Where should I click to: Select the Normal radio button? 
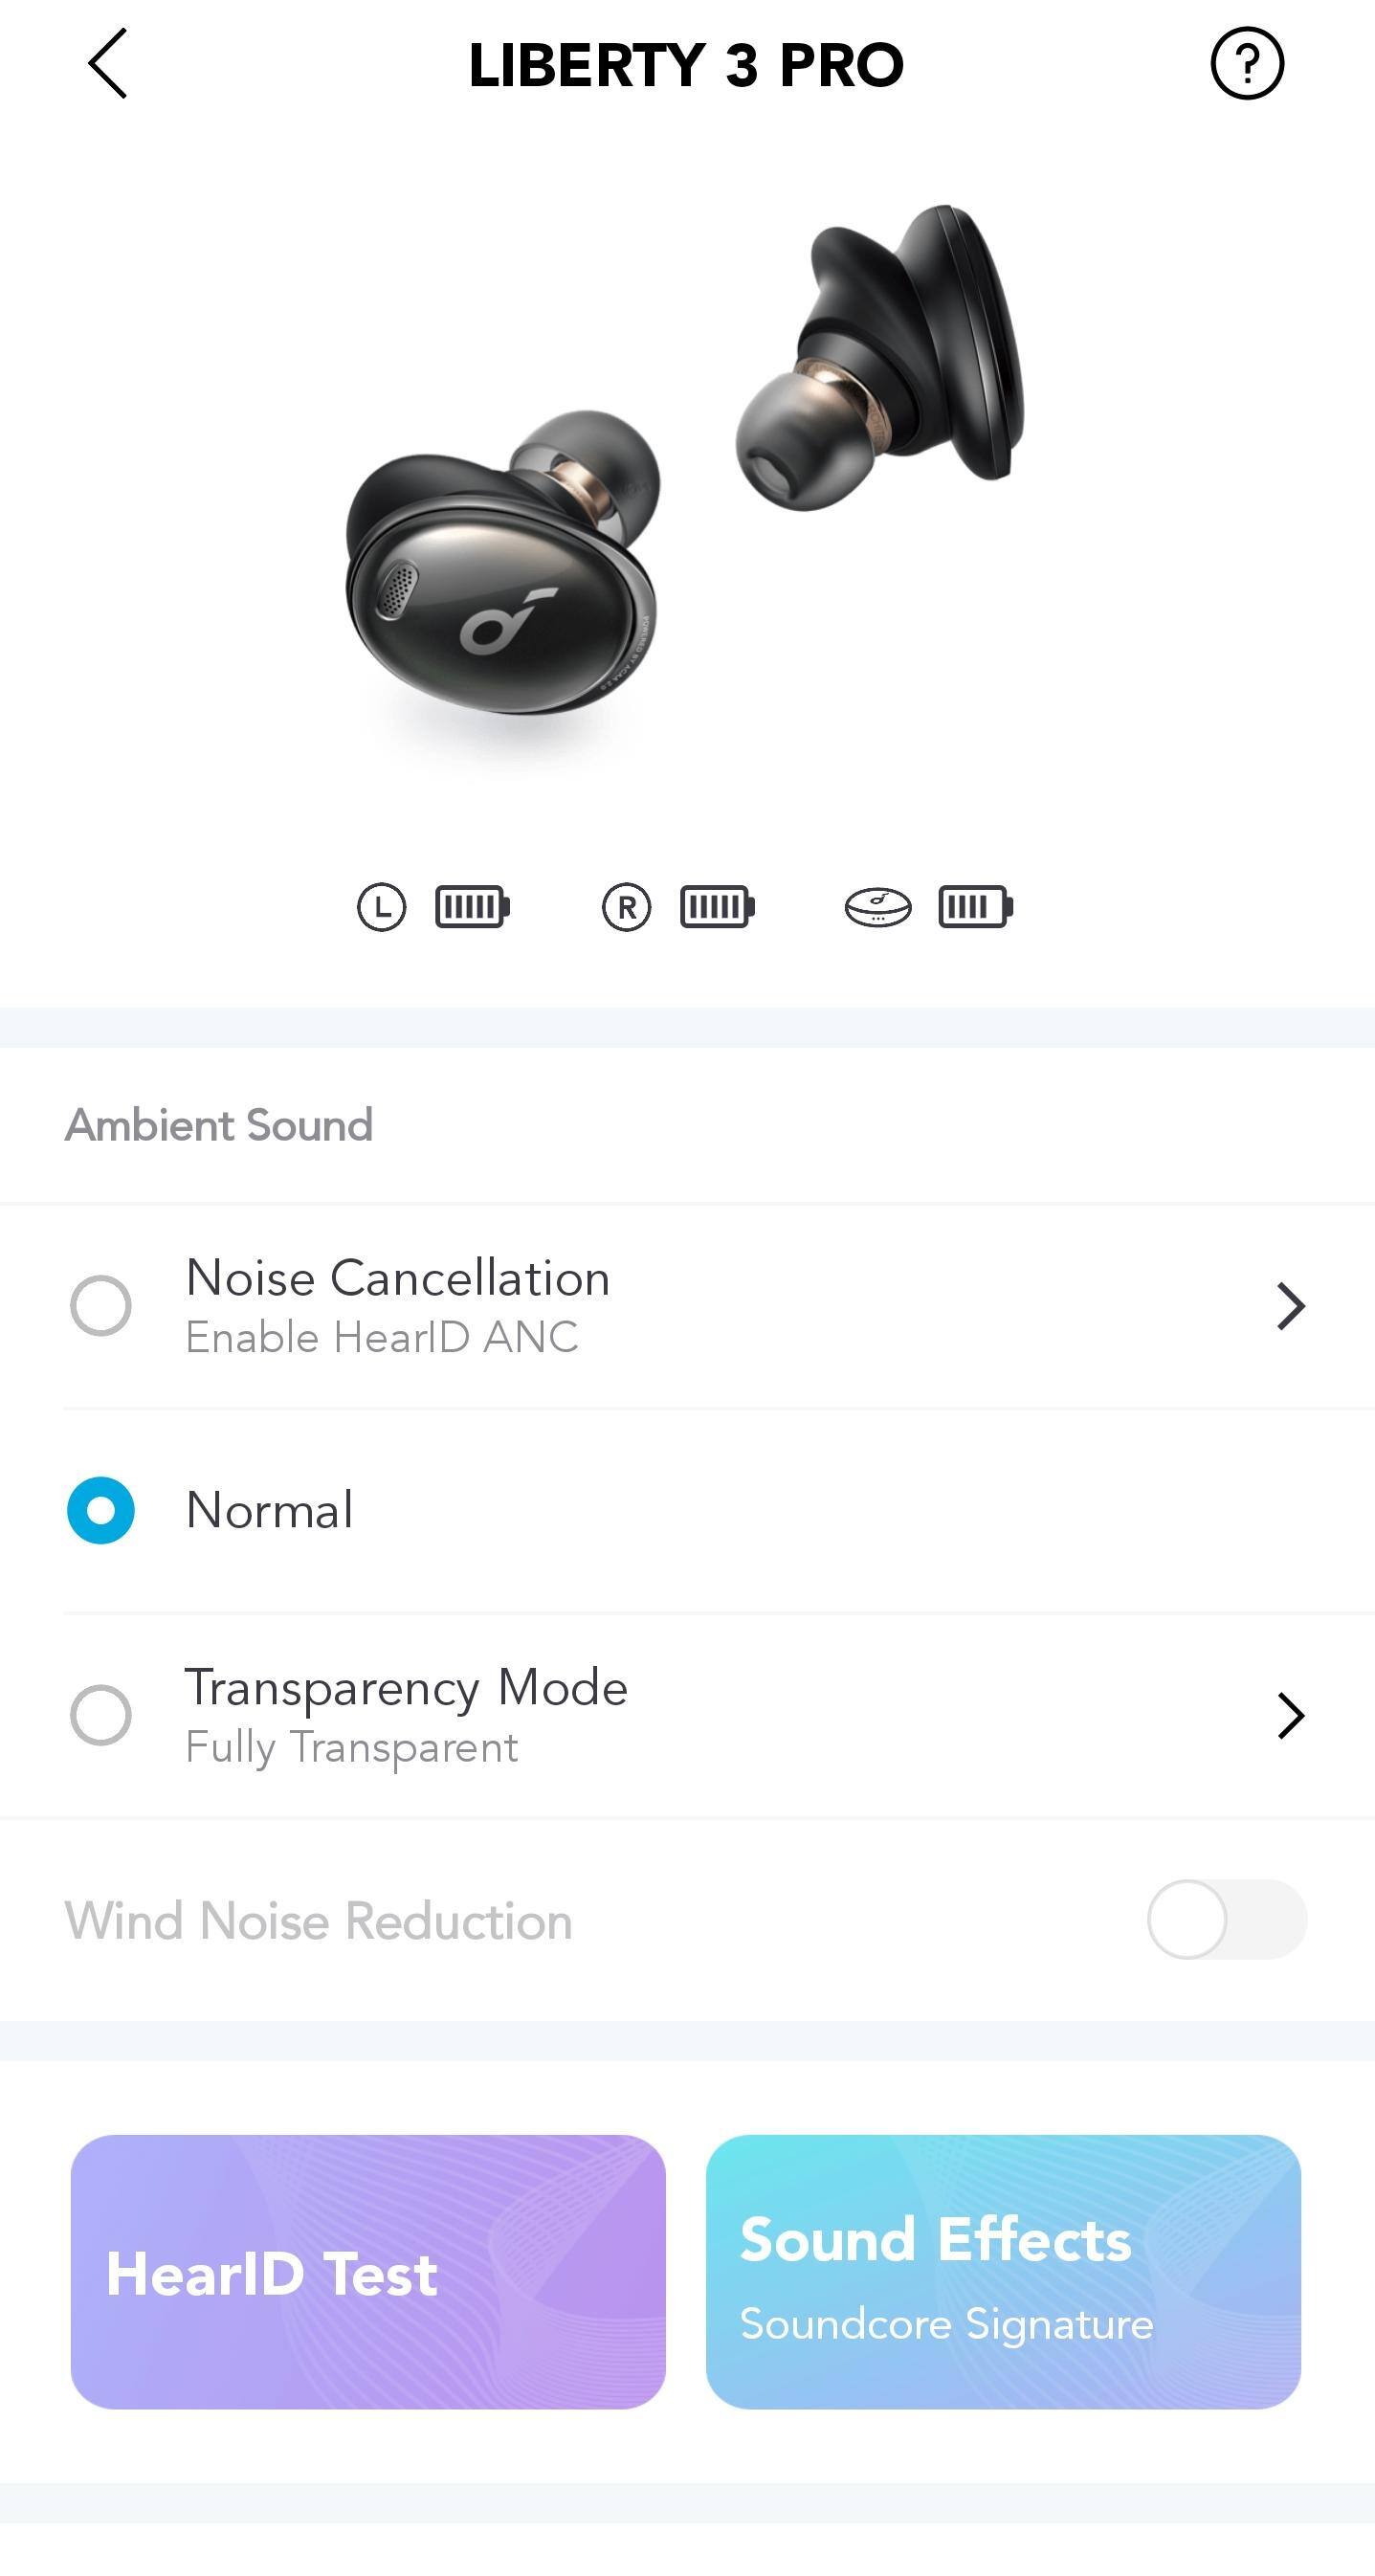click(101, 1510)
